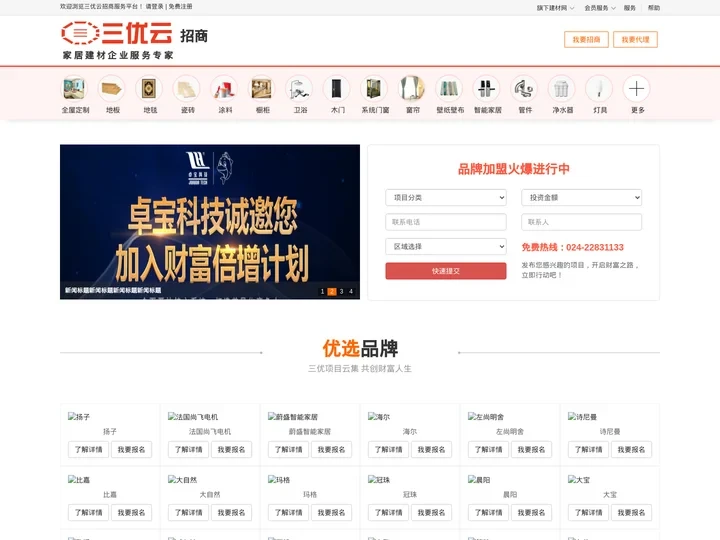Click 我要报名 for 蔚盛智能家居
The width and height of the screenshot is (720, 540).
[x=331, y=450]
